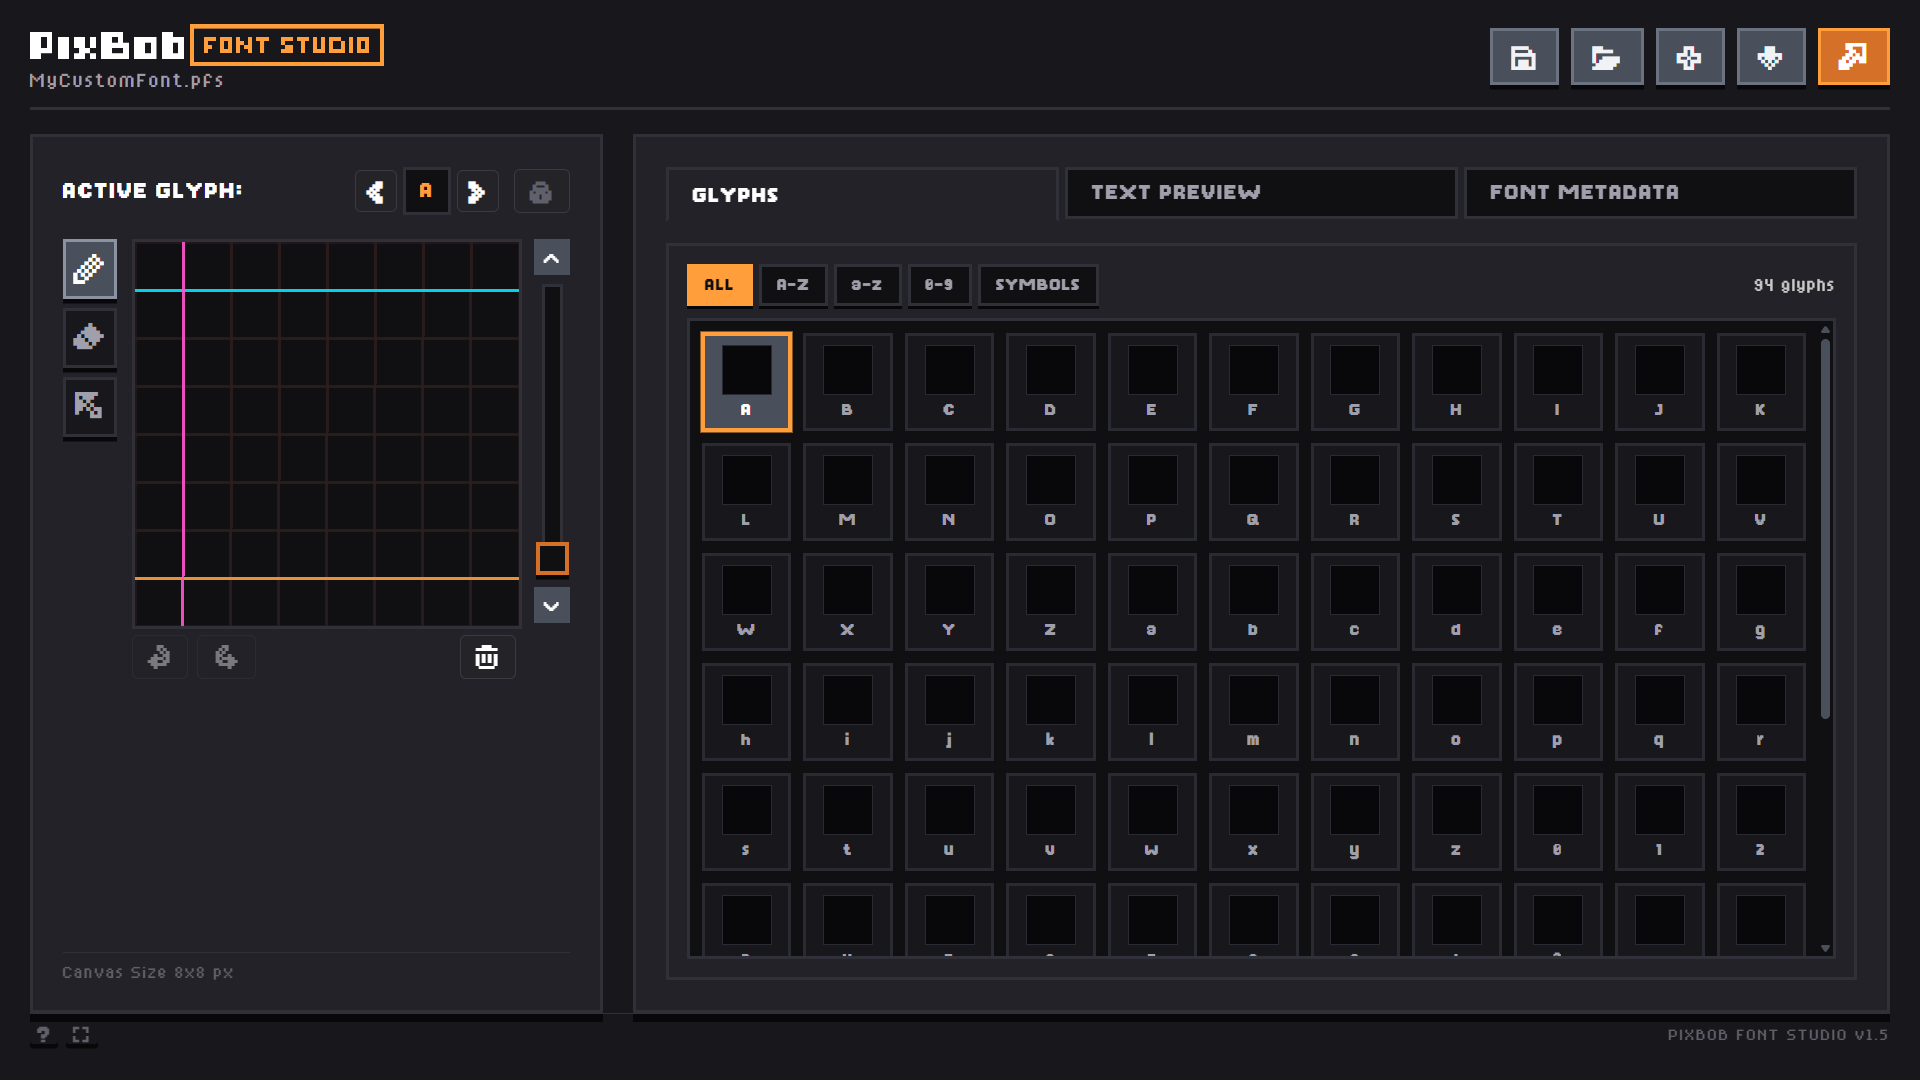This screenshot has height=1080, width=1920.
Task: Select the uppercase M glyph cell
Action: pyautogui.click(x=847, y=492)
